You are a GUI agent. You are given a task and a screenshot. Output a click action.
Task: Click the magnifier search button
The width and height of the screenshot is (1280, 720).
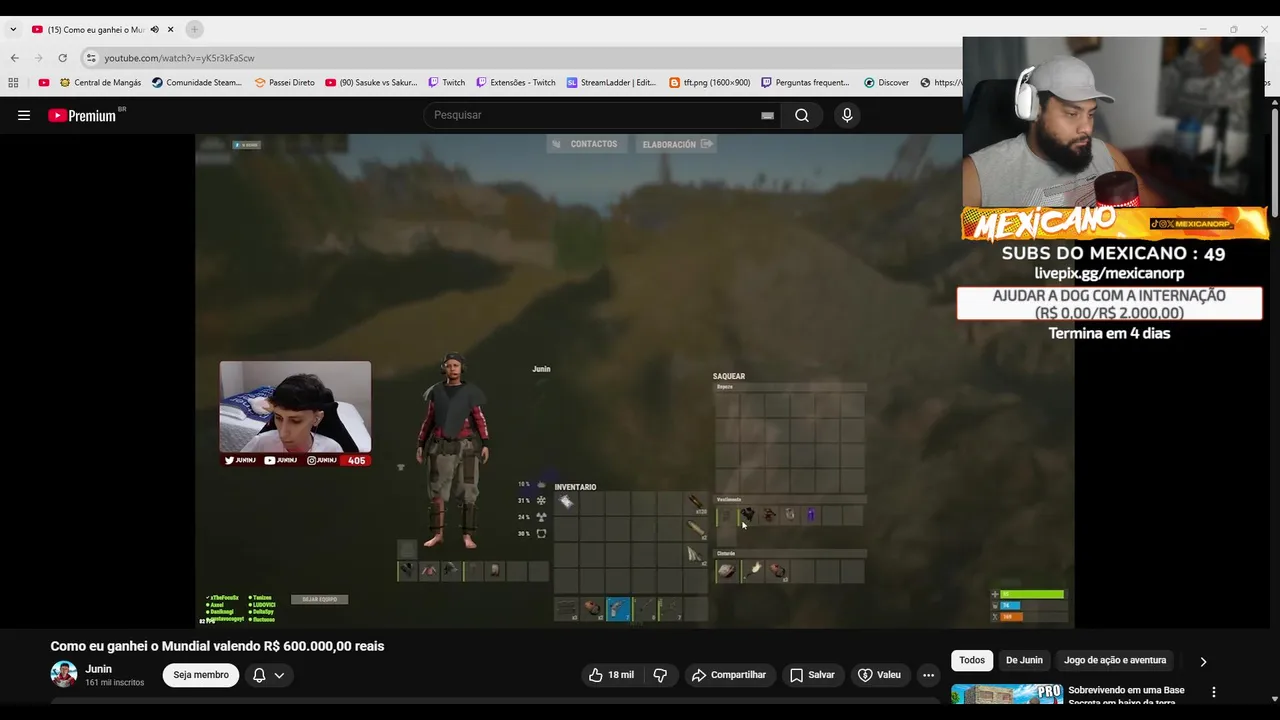(x=802, y=115)
